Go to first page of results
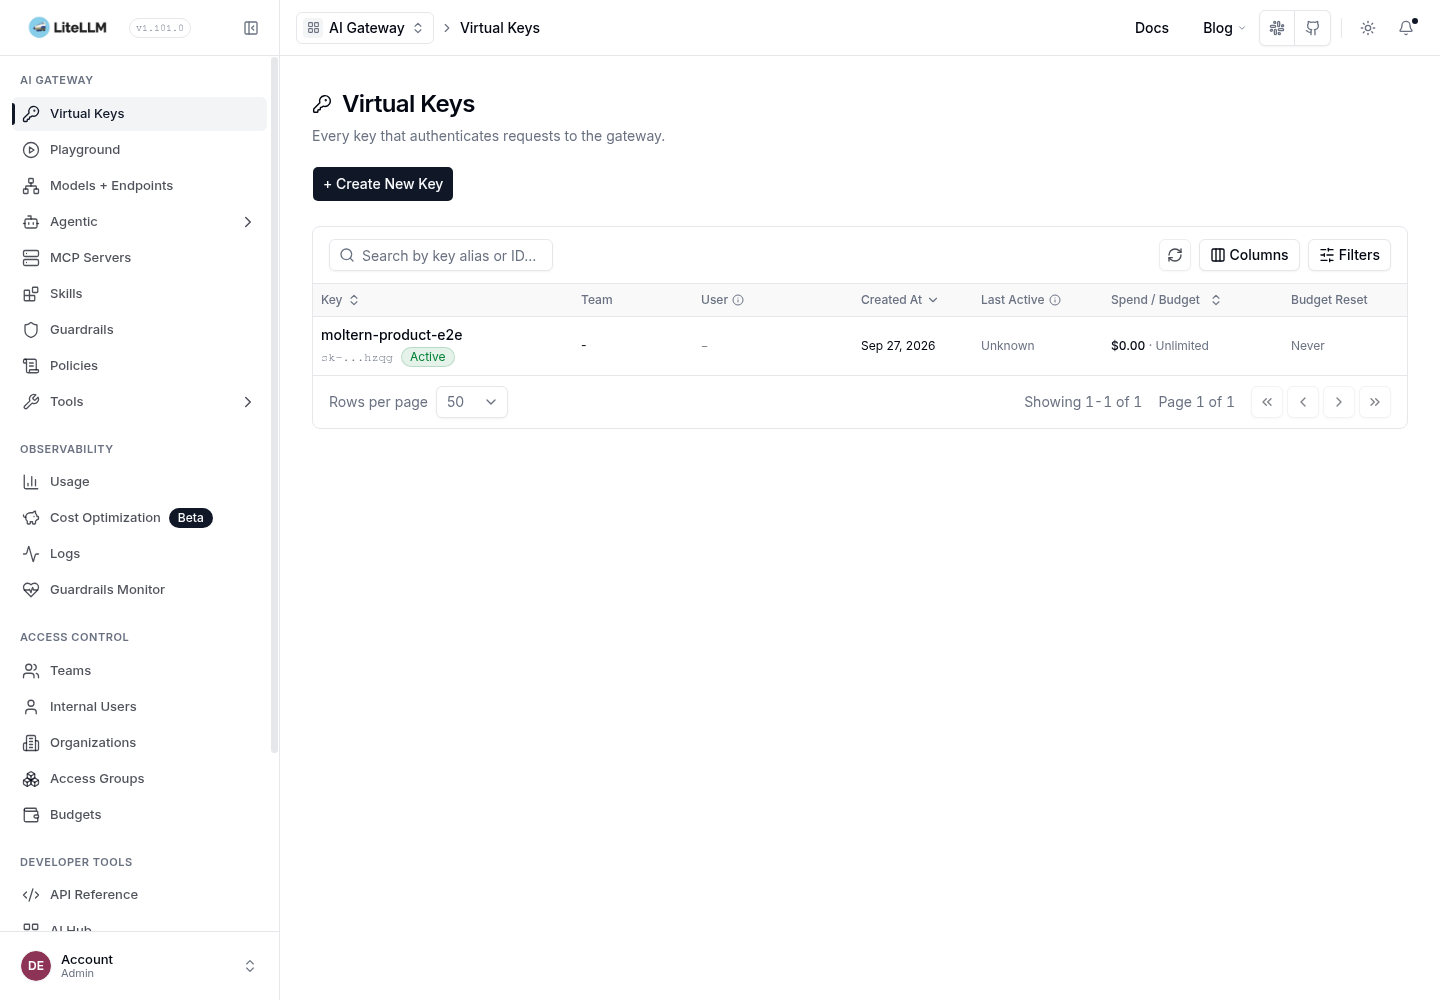 point(1267,402)
